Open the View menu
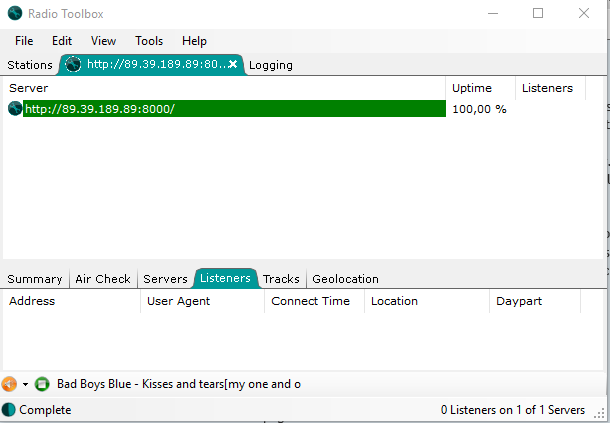This screenshot has width=610, height=423. (103, 41)
